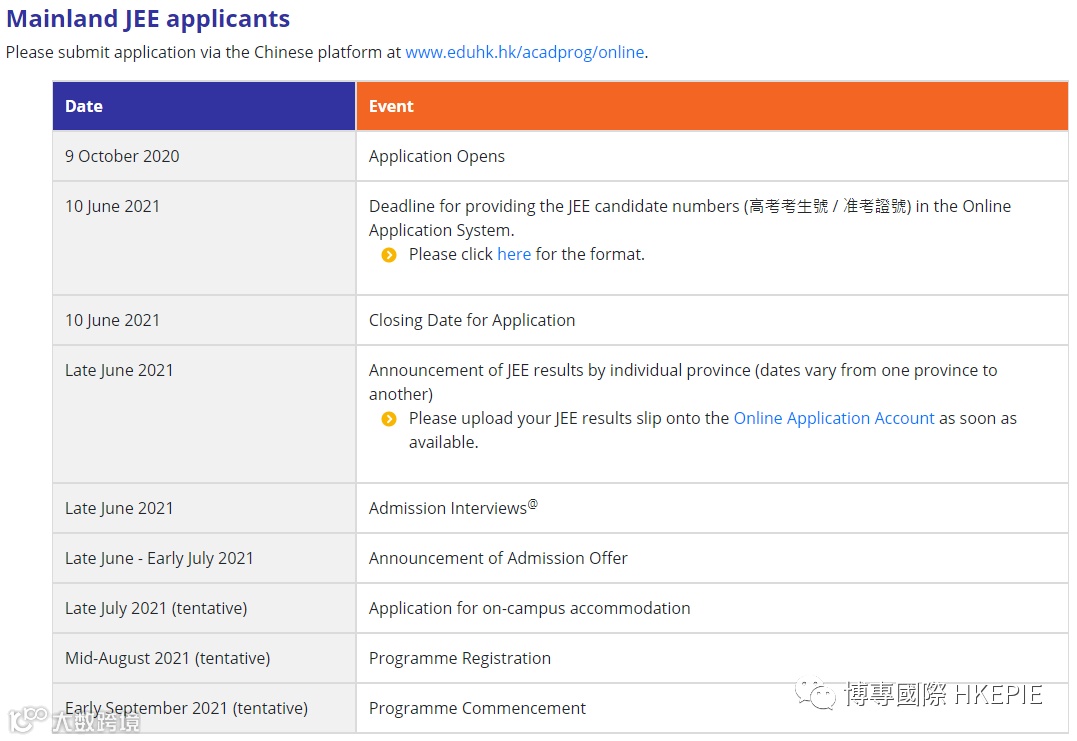This screenshot has height=741, width=1077.
Task: Select the blue 'Date' column header
Action: [x=84, y=106]
